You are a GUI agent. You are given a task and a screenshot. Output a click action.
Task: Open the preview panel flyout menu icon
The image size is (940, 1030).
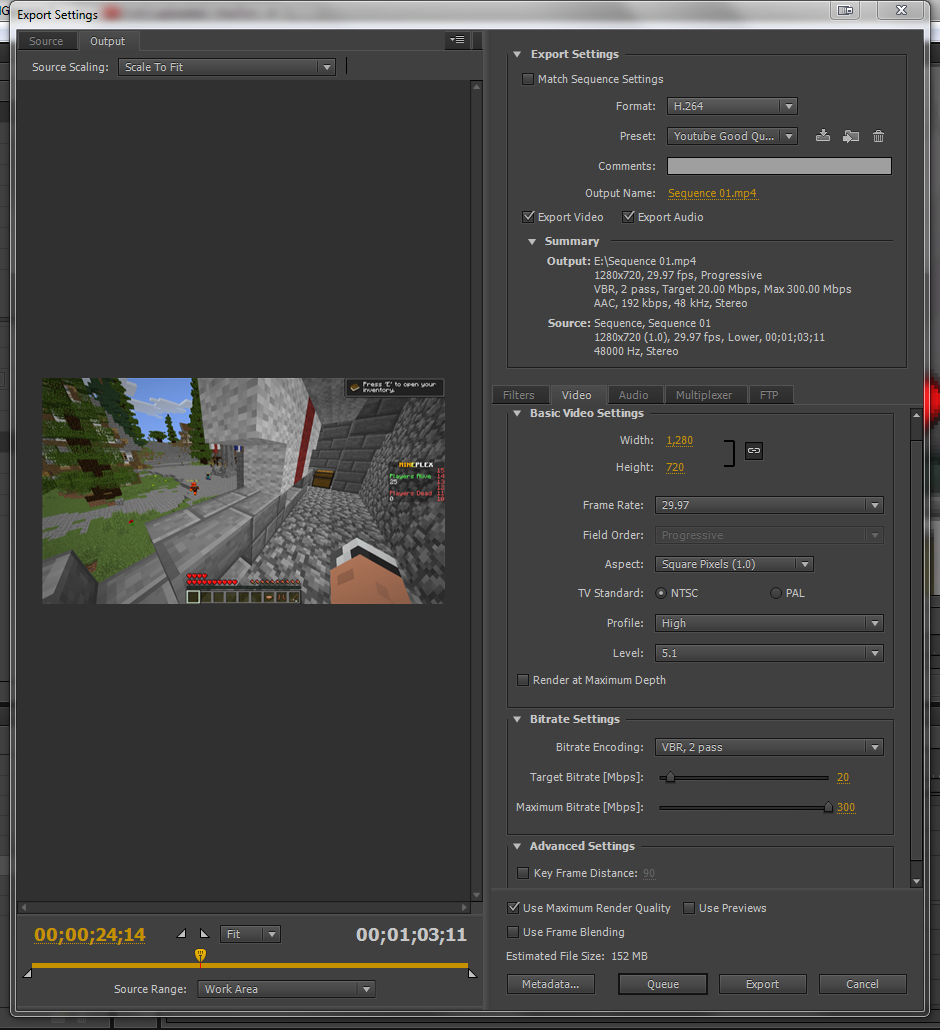(x=457, y=40)
